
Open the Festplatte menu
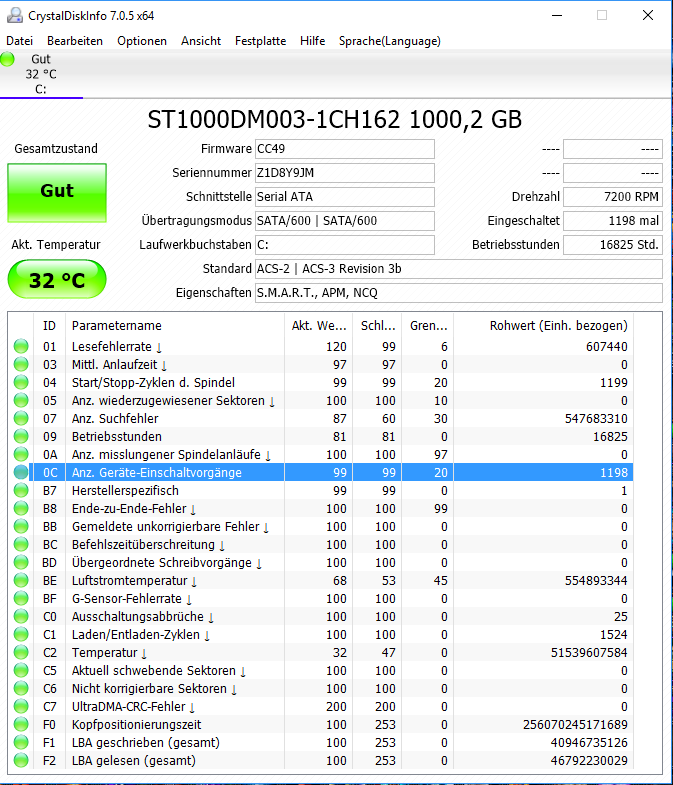pyautogui.click(x=260, y=41)
